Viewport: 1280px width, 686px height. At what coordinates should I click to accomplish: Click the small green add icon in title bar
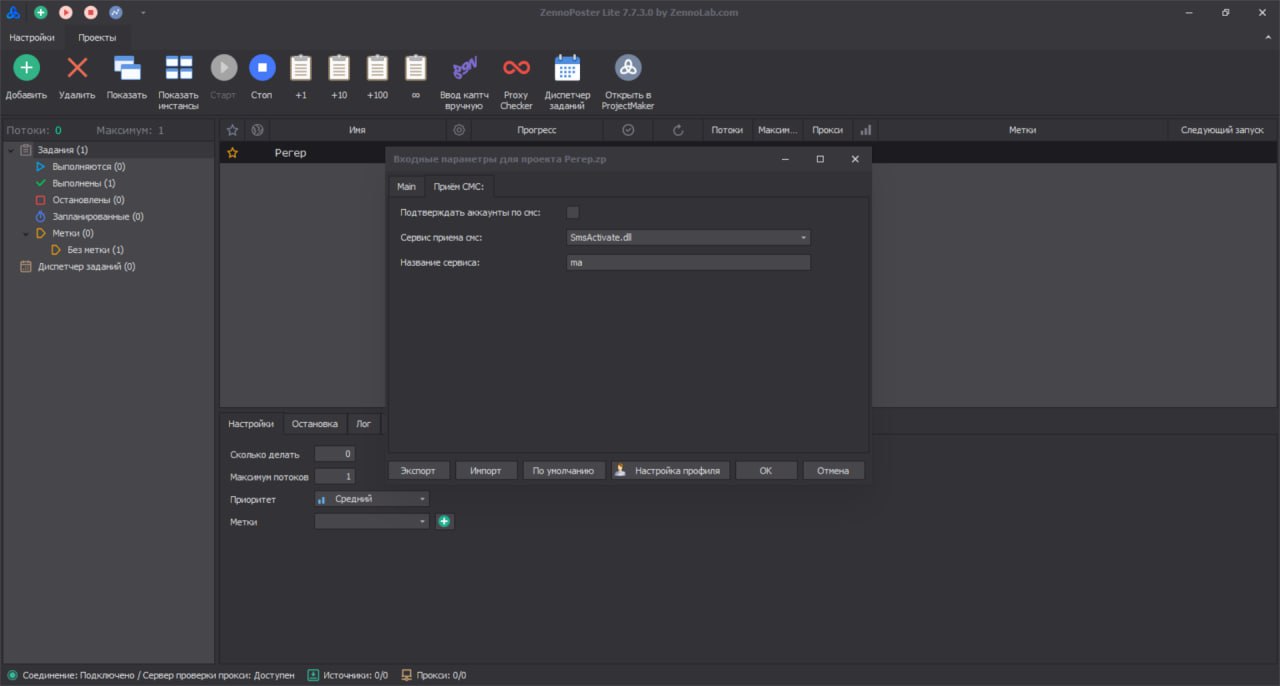pos(40,12)
